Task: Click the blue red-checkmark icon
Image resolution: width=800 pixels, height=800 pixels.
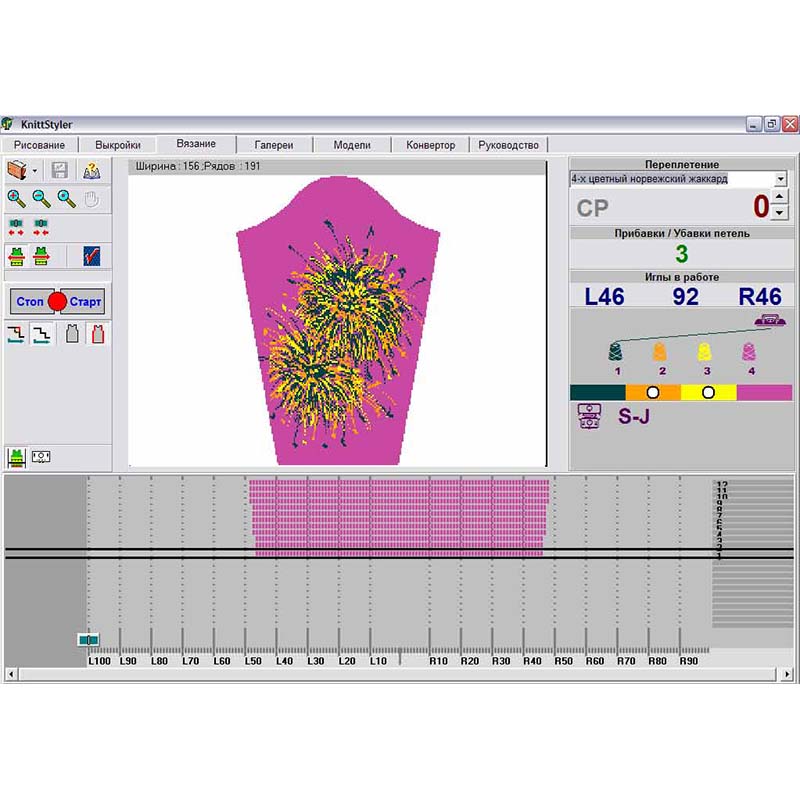Action: 92,256
